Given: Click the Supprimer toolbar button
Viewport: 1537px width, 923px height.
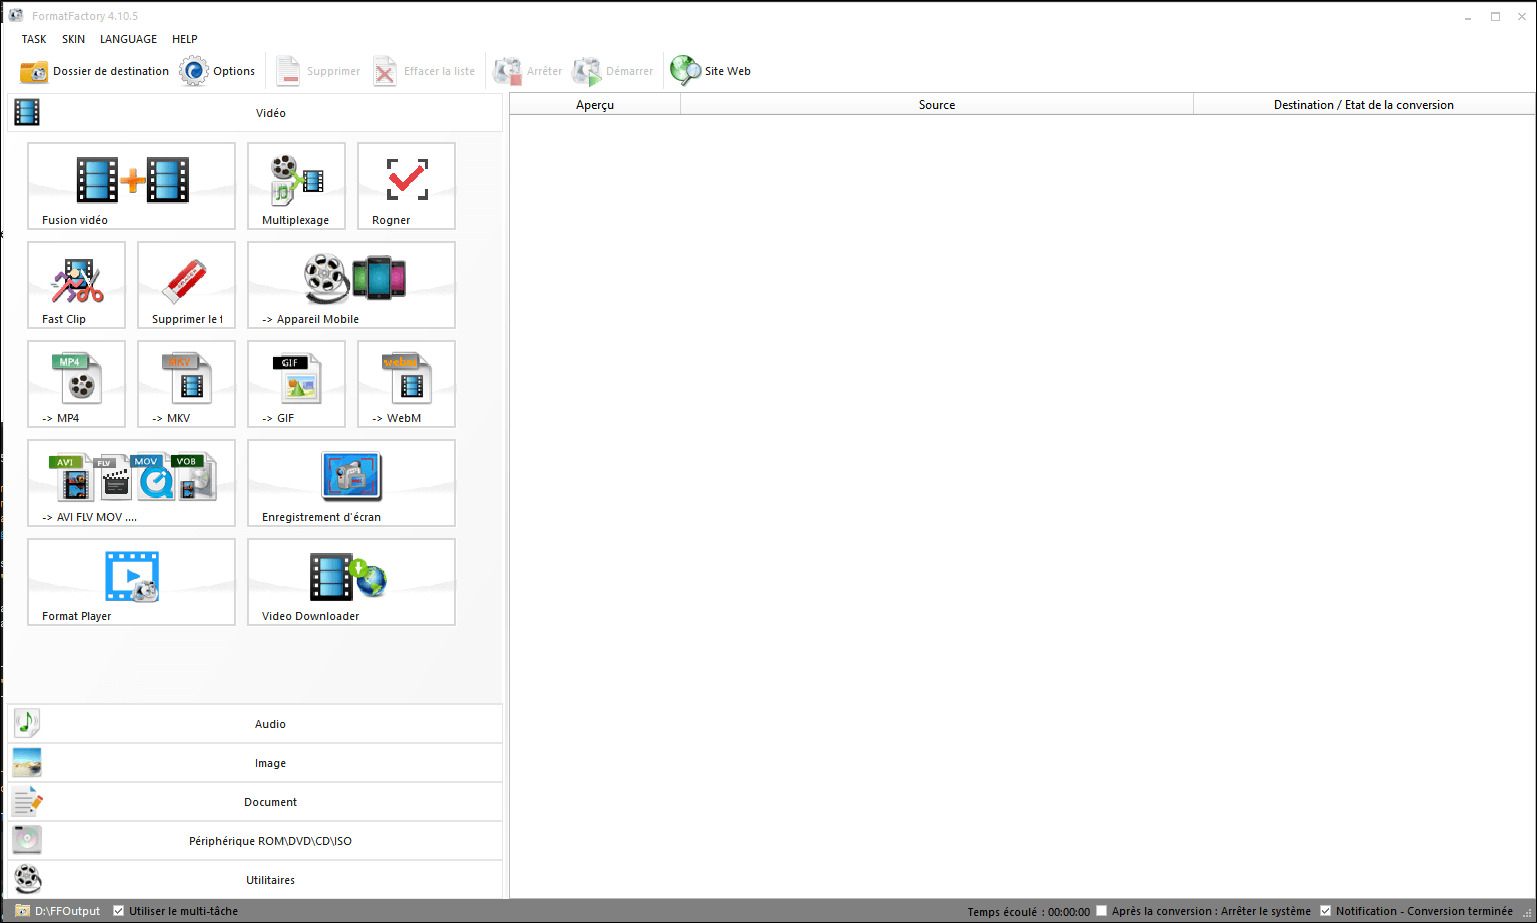Looking at the screenshot, I should point(318,71).
